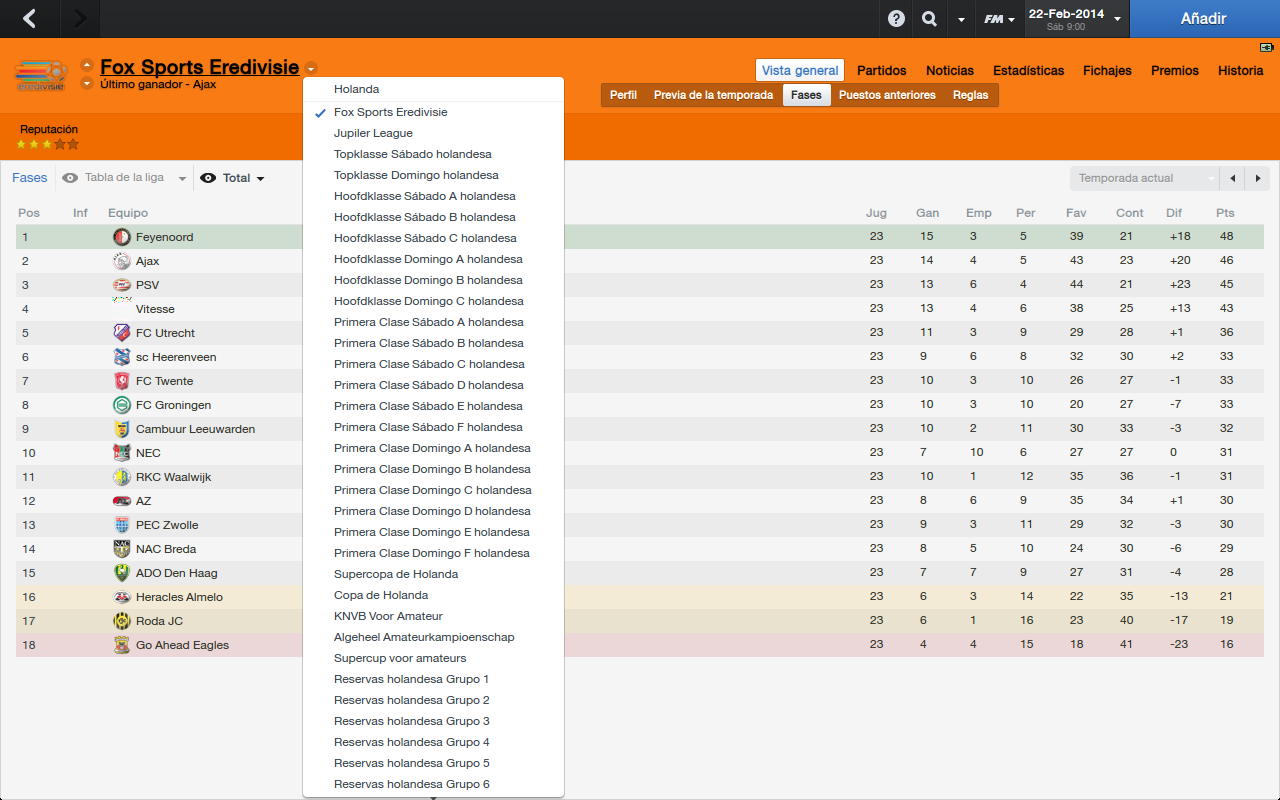
Task: Click the ADO Den Haag club badge
Action: 122,573
